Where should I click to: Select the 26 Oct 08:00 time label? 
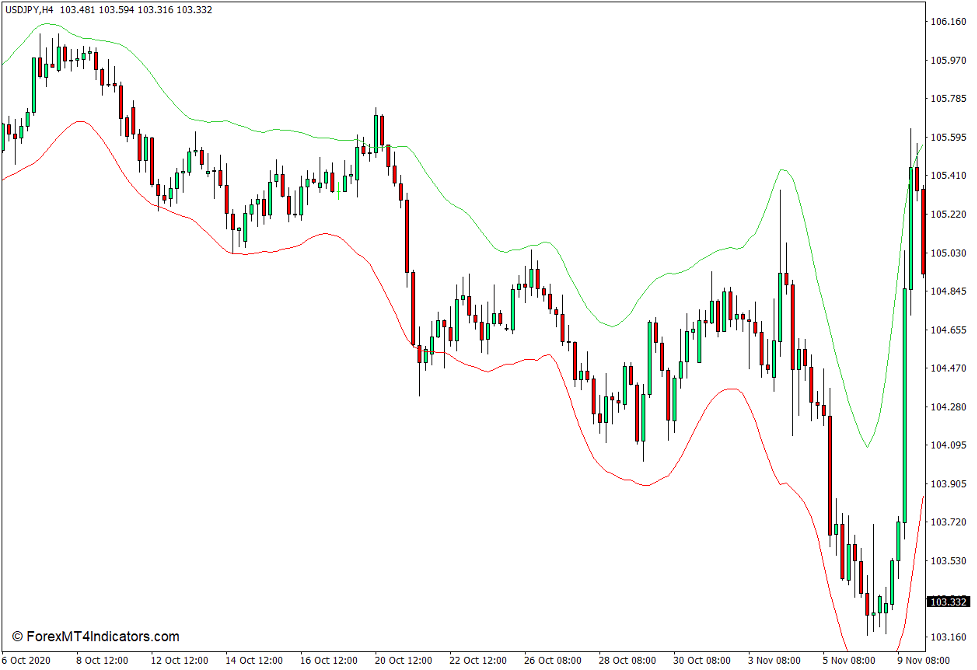[x=552, y=660]
